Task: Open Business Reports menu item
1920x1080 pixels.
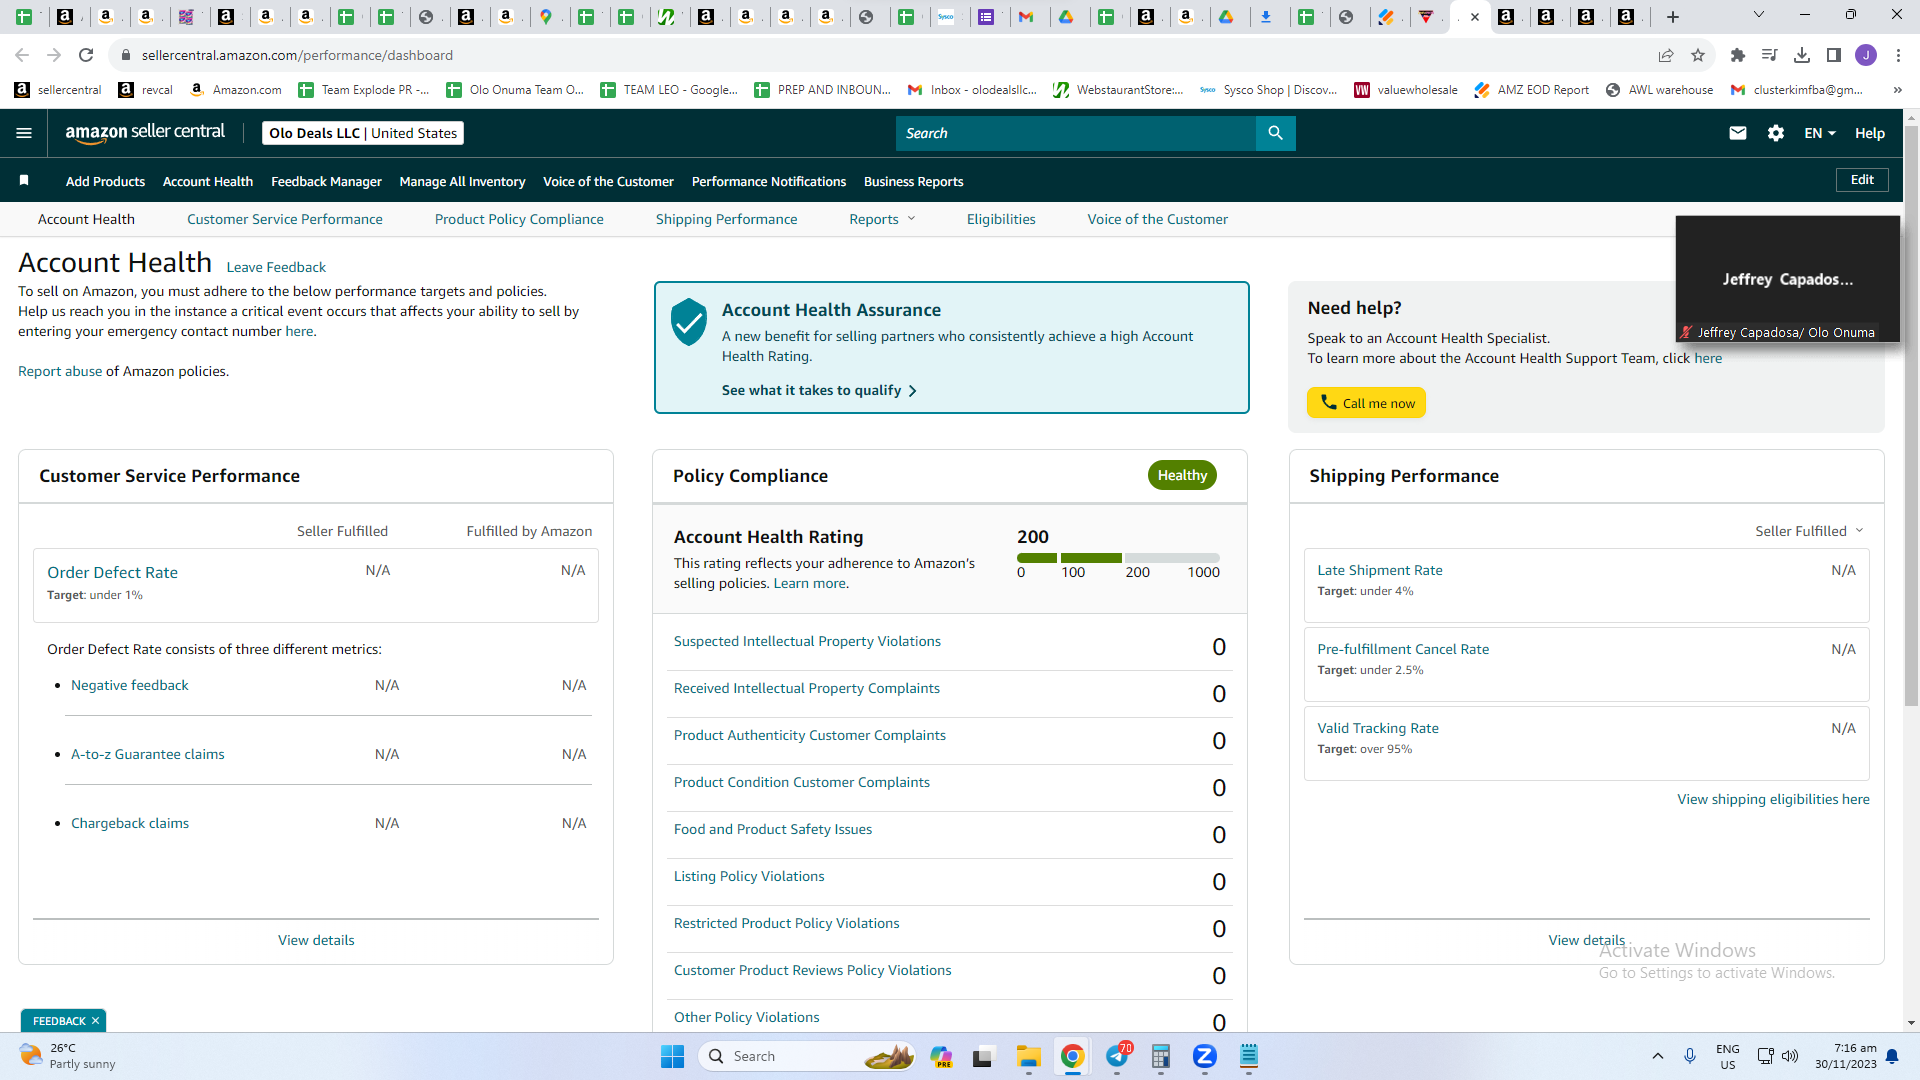Action: pyautogui.click(x=913, y=181)
